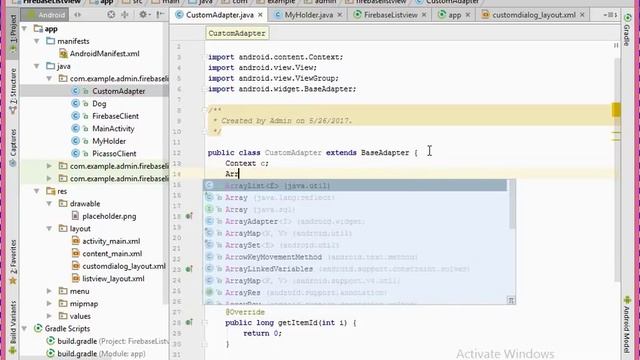Image resolution: width=640 pixels, height=360 pixels.
Task: Choose ArrayRes completion suggestion
Action: (x=355, y=293)
